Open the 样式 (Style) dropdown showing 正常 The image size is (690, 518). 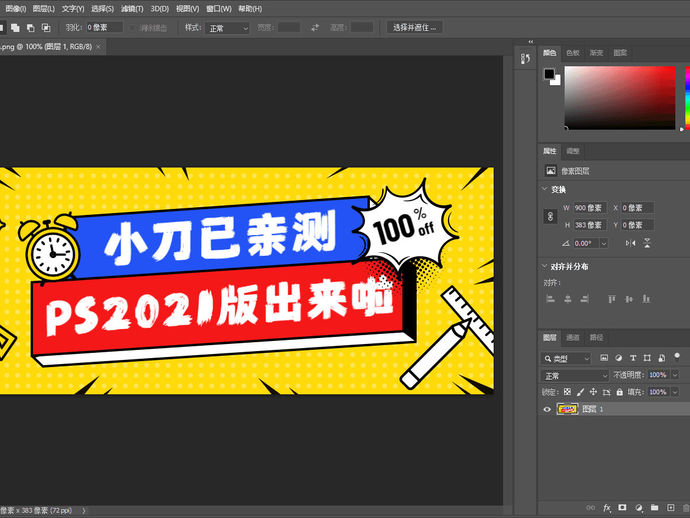coord(228,28)
